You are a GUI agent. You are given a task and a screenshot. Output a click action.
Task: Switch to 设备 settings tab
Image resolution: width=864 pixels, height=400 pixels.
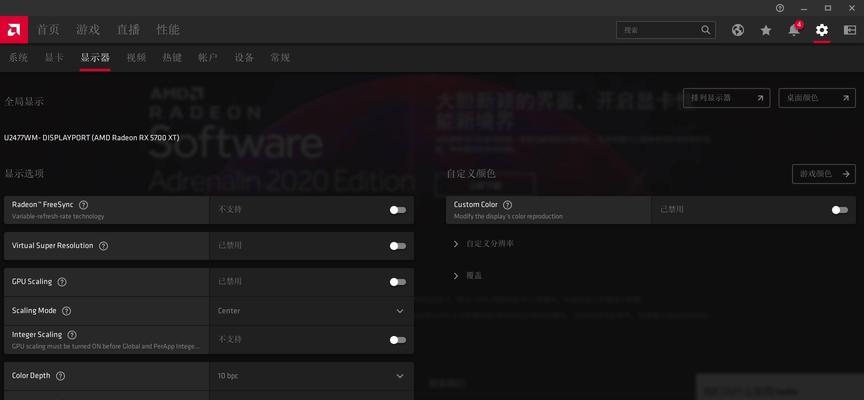pyautogui.click(x=244, y=57)
